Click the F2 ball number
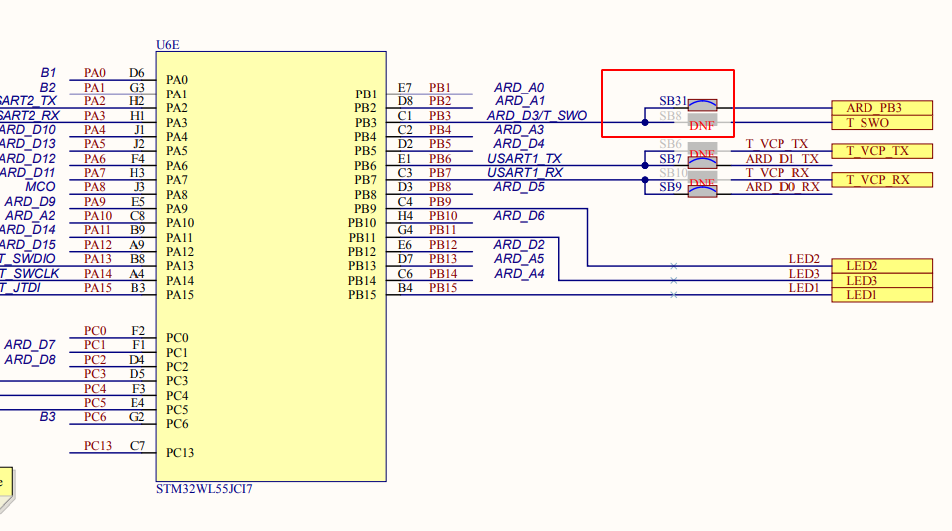This screenshot has height=531, width=952. pyautogui.click(x=138, y=331)
